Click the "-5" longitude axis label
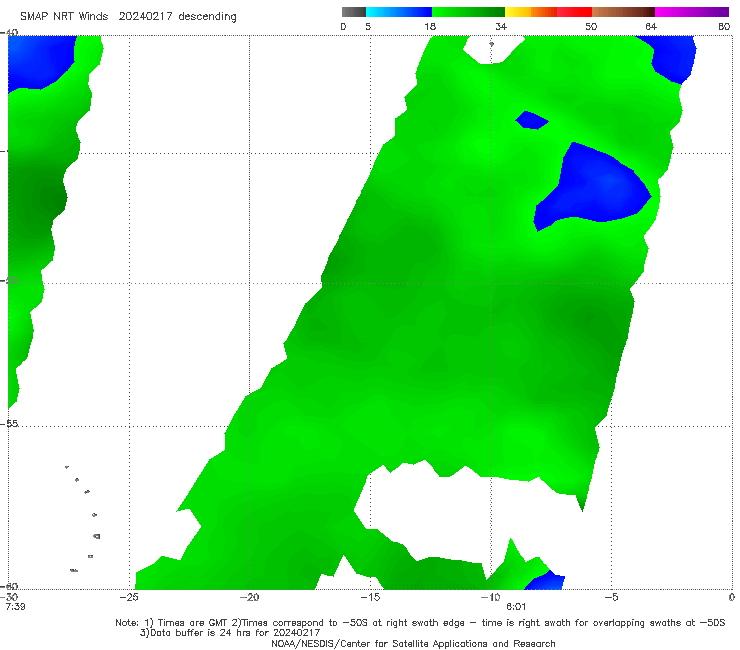 click(611, 597)
